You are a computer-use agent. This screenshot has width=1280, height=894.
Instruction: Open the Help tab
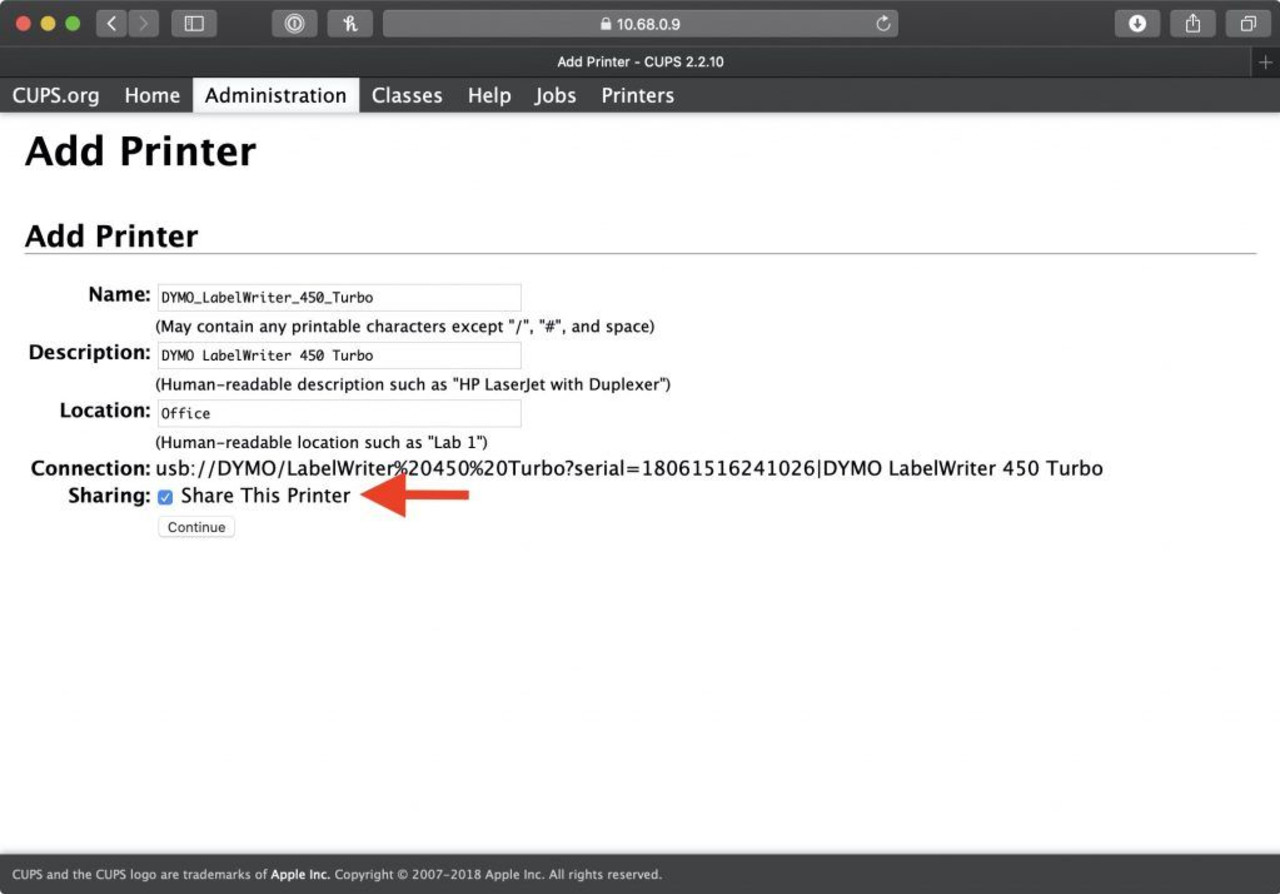pyautogui.click(x=489, y=96)
